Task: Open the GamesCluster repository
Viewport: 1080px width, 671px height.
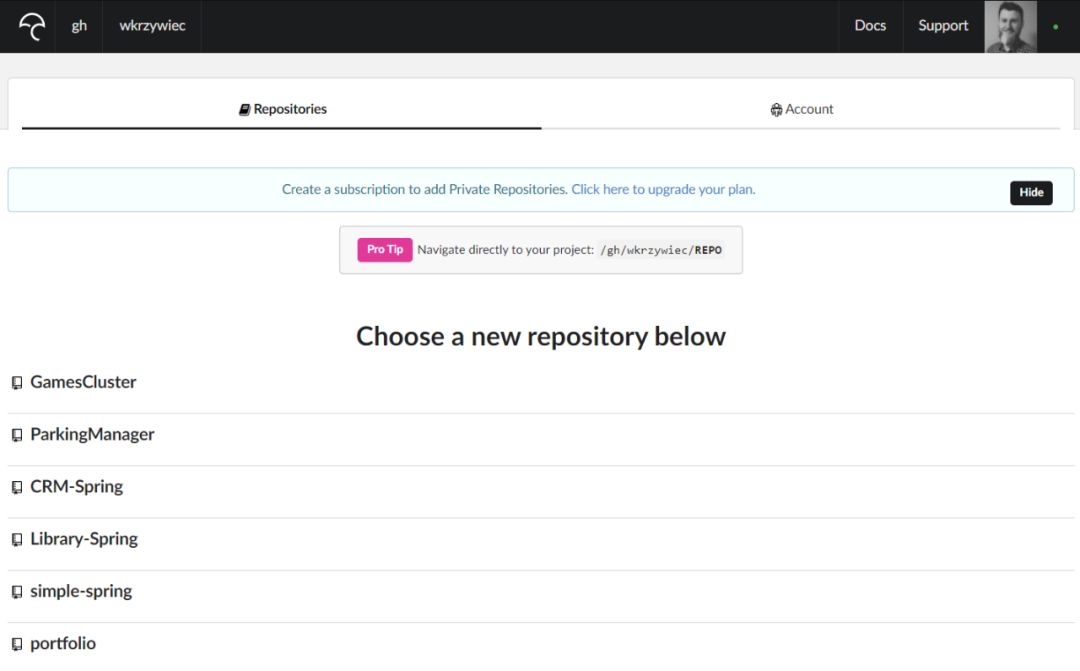Action: (83, 382)
